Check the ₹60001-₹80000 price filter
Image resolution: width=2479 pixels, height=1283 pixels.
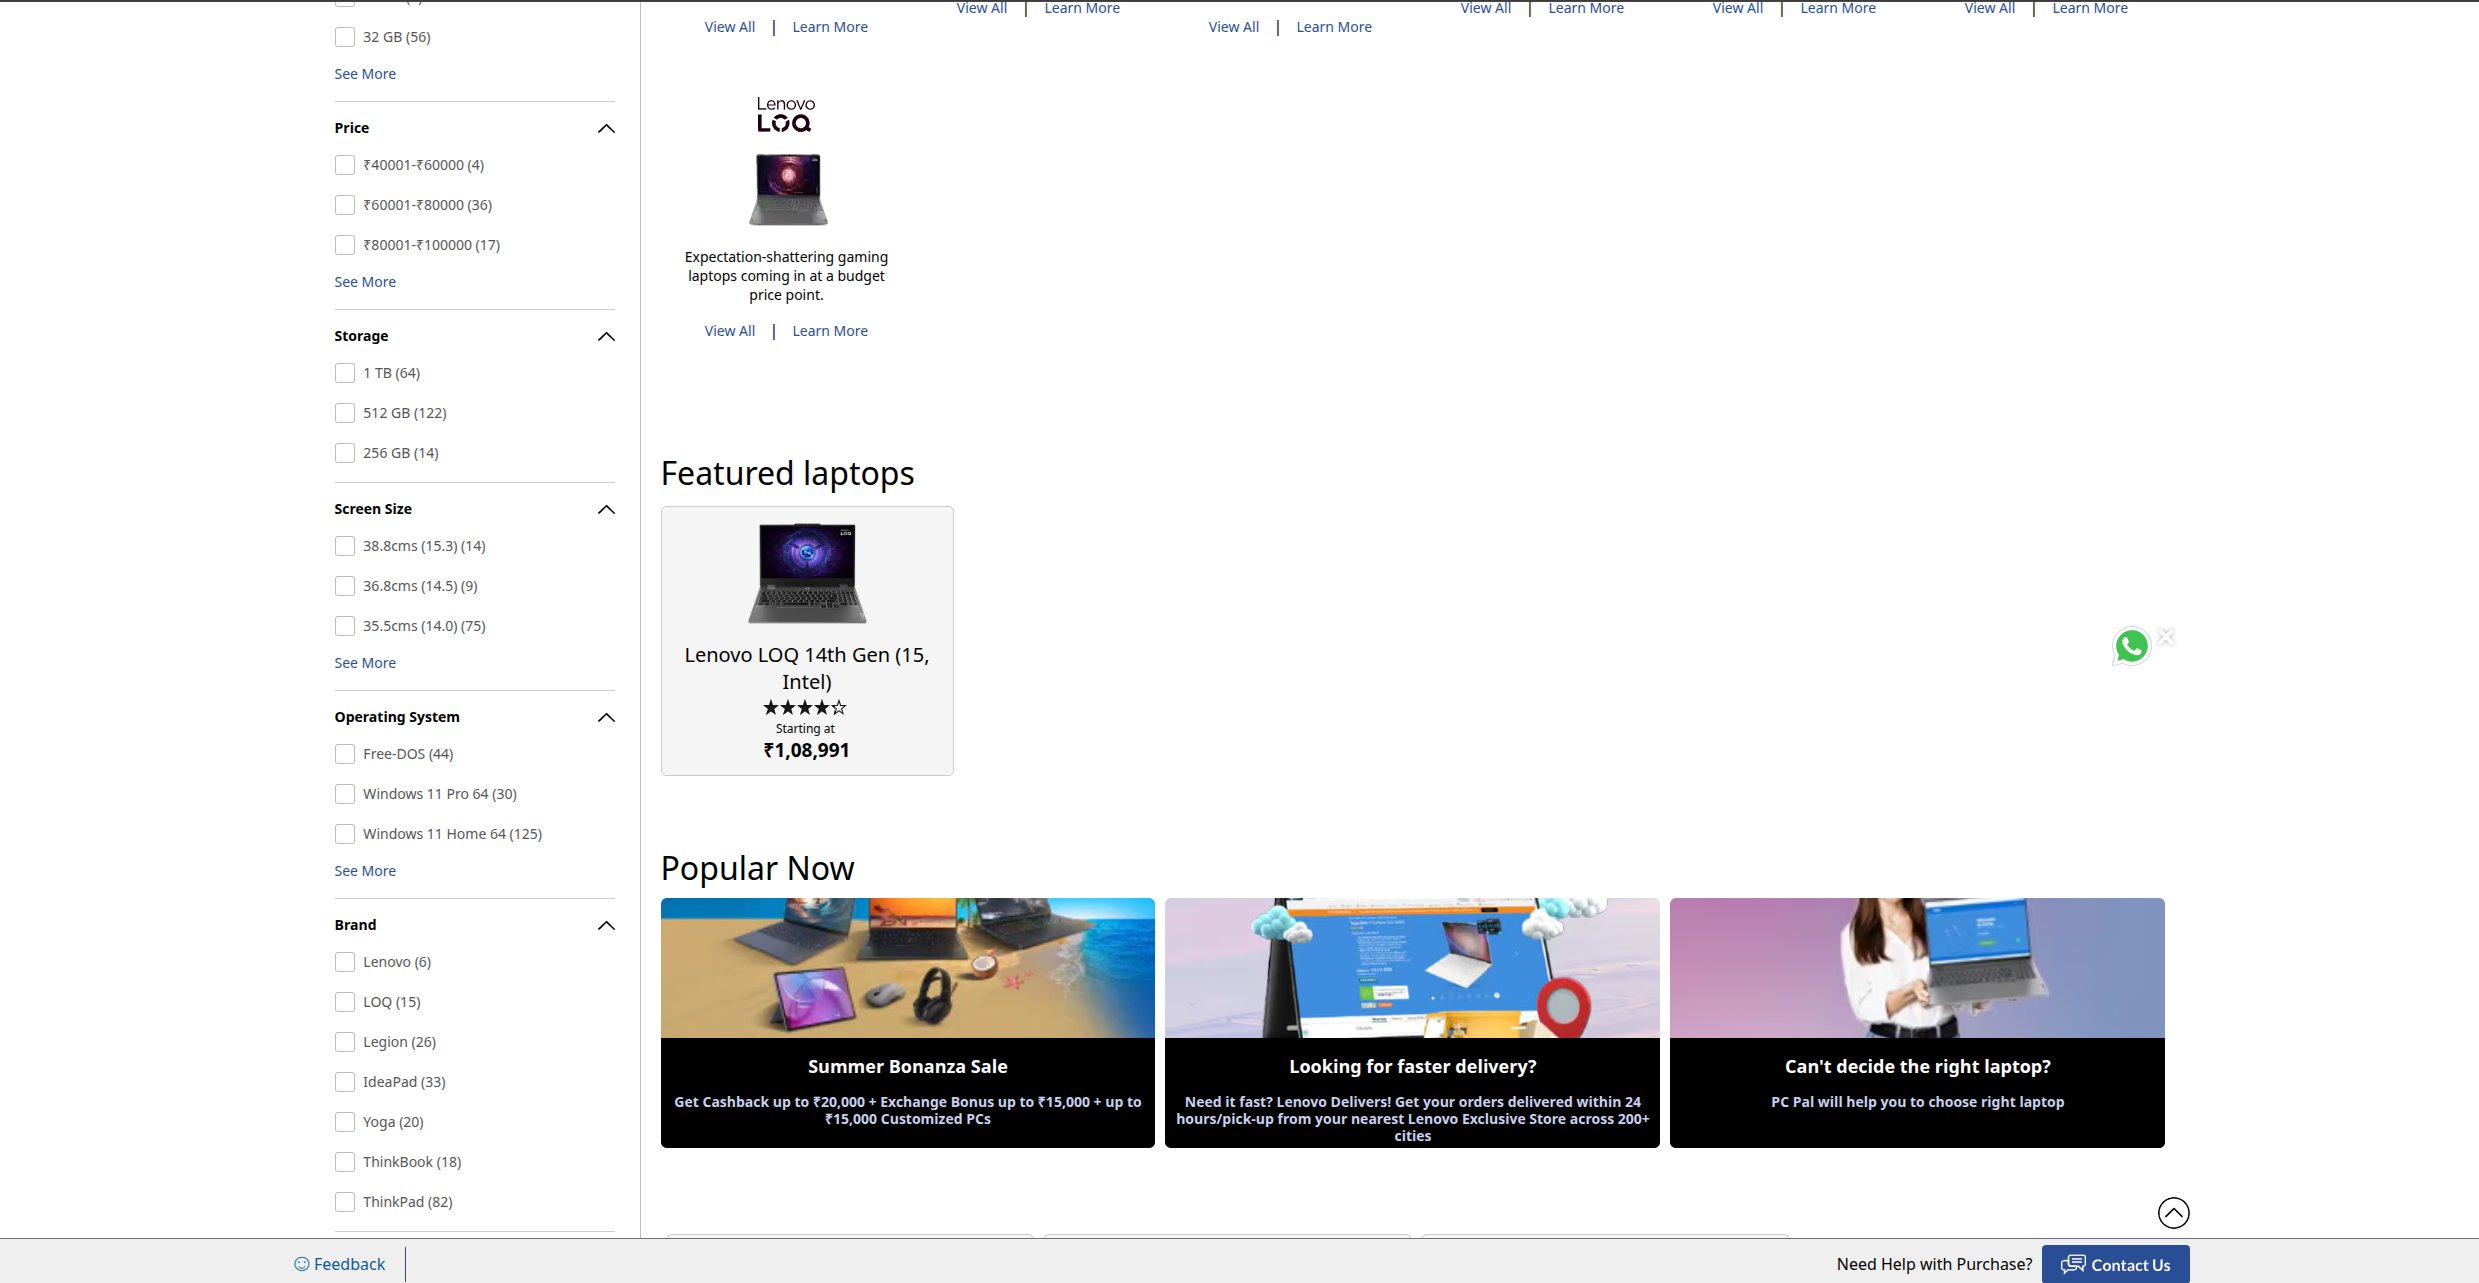click(x=345, y=205)
